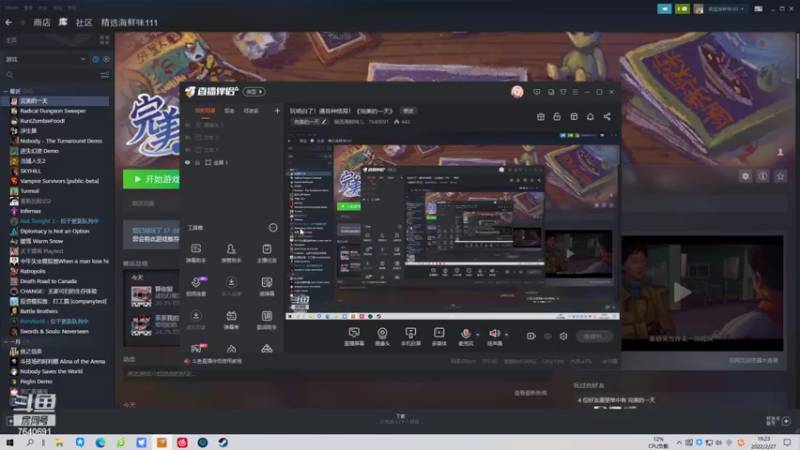The width and height of the screenshot is (800, 450).
Task: Mute the 麦克风 microphone
Action: (465, 337)
